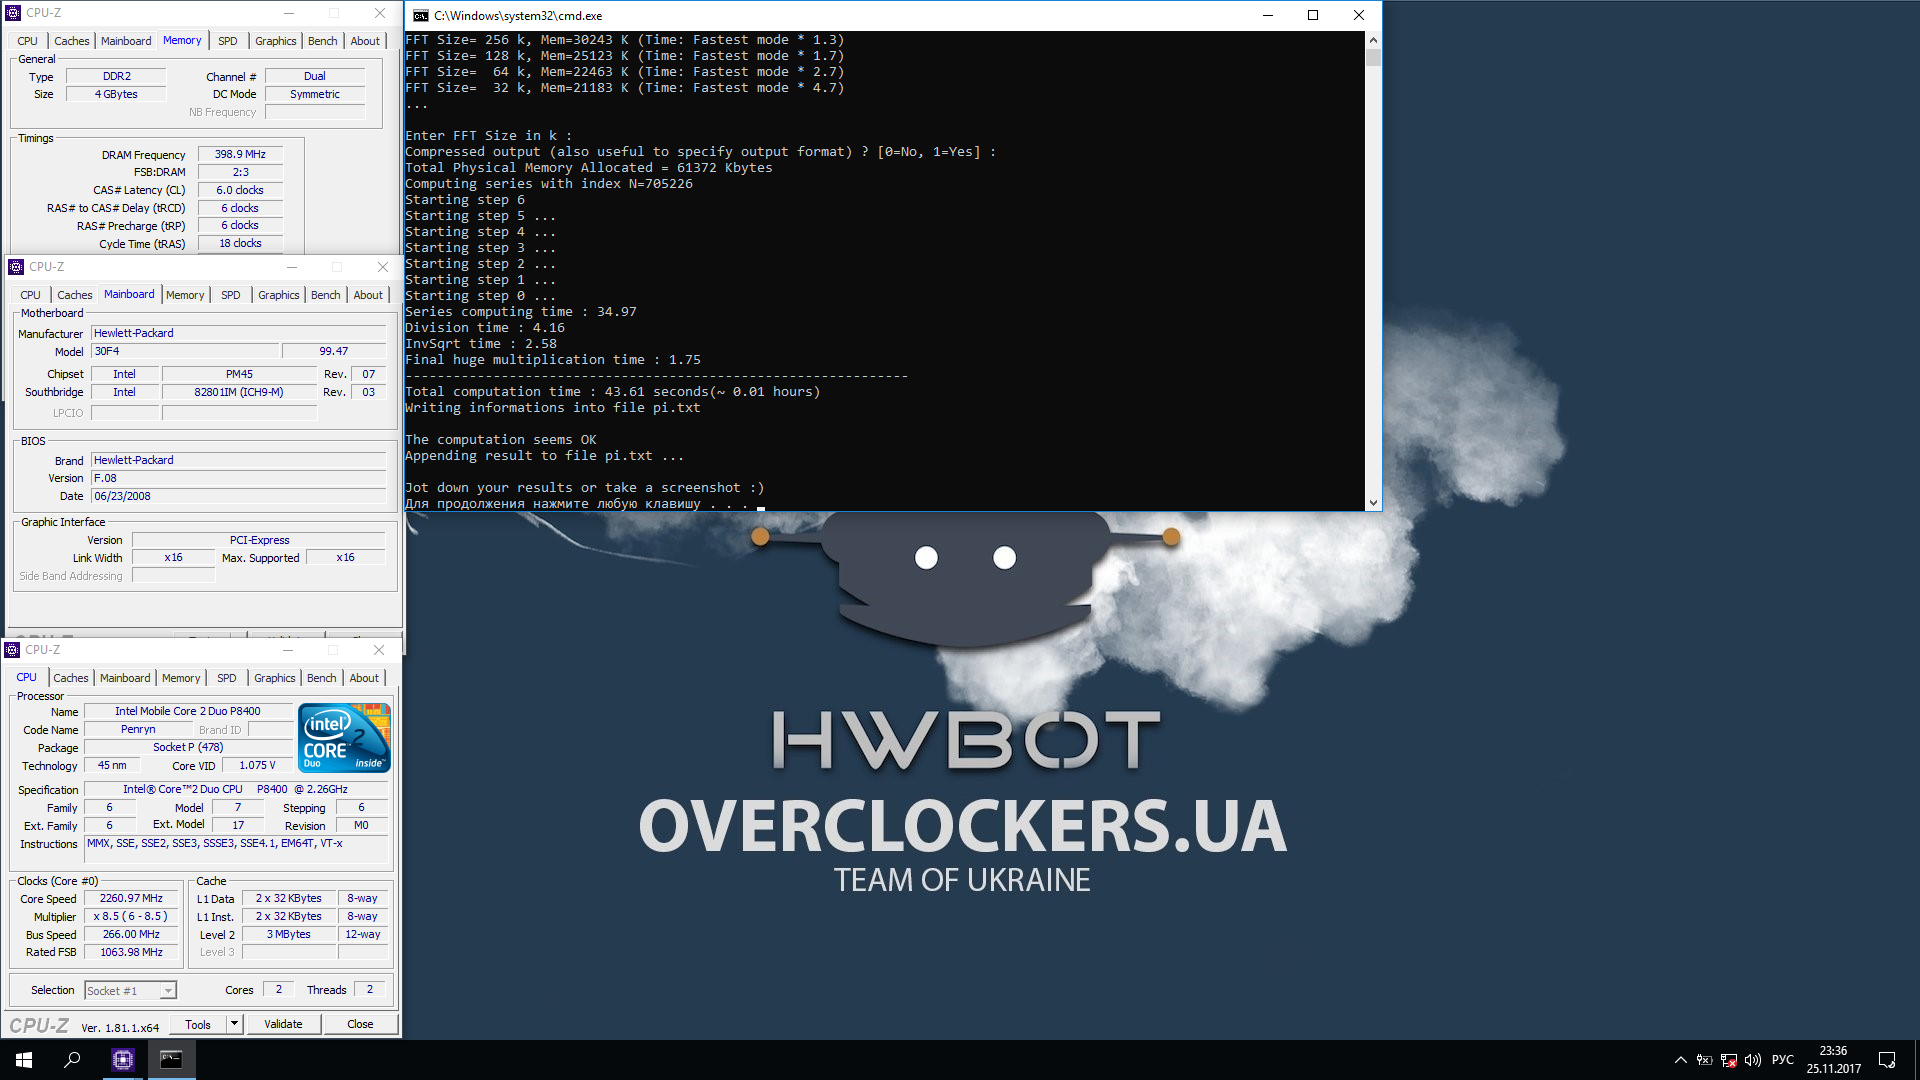Click the scroll-down arrow in the cmd window

click(x=1373, y=503)
